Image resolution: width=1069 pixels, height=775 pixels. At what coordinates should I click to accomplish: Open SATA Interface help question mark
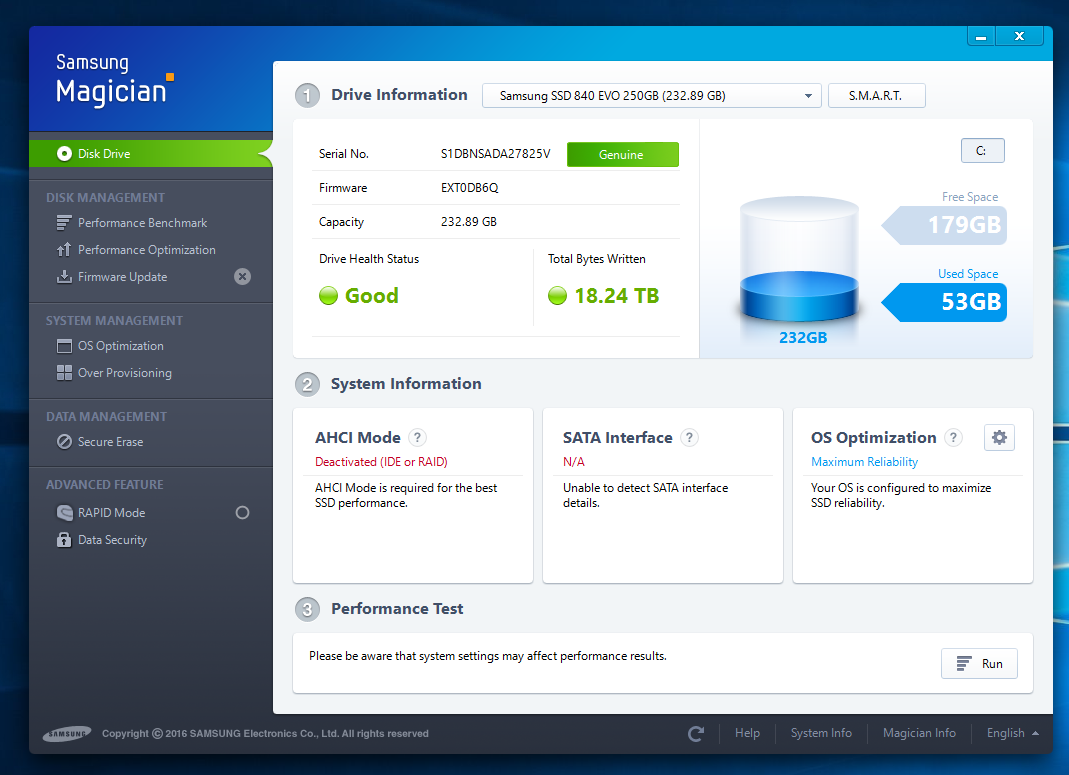coord(689,438)
